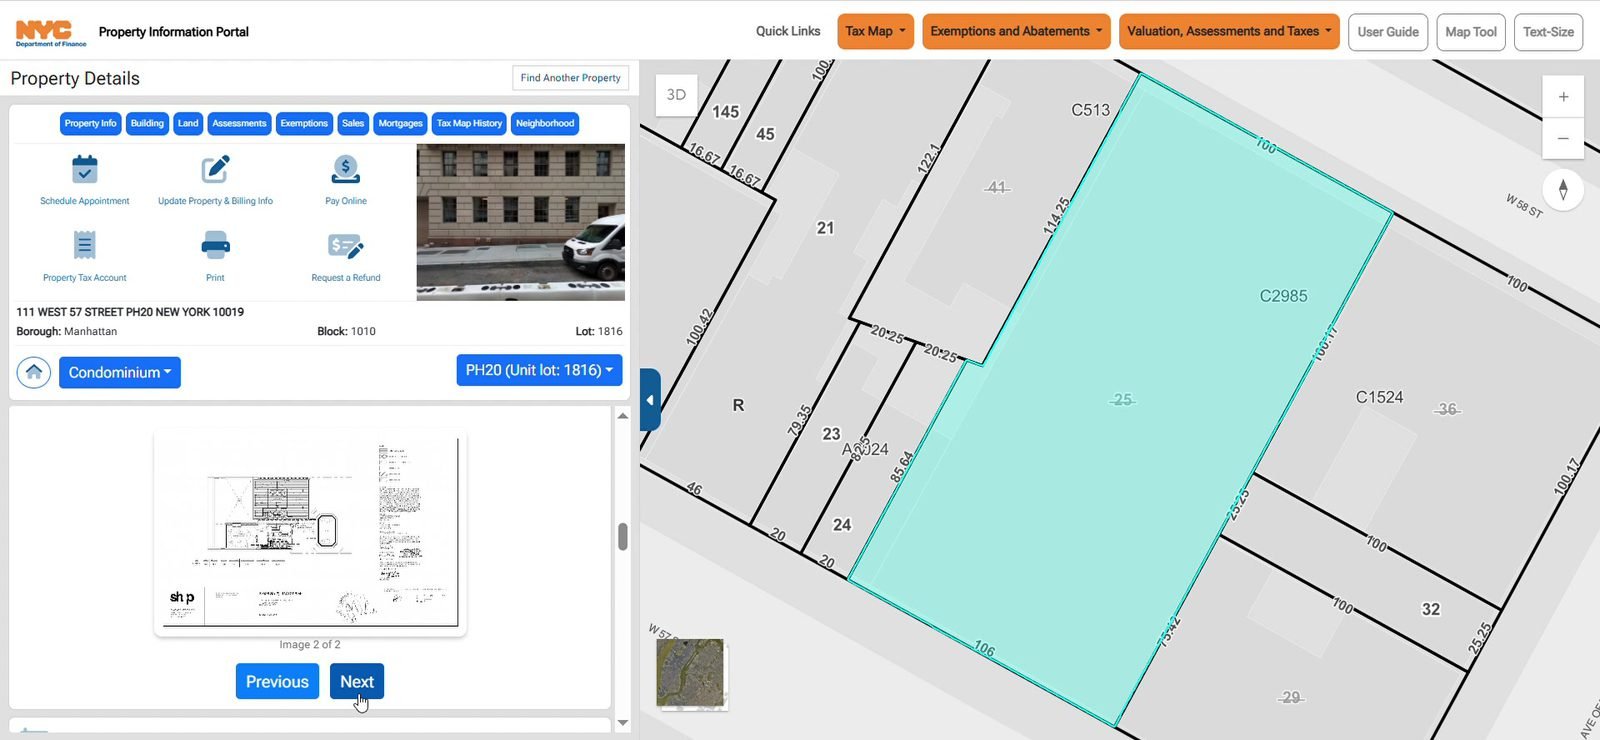
Task: Go to the Property Info tab
Action: [90, 123]
